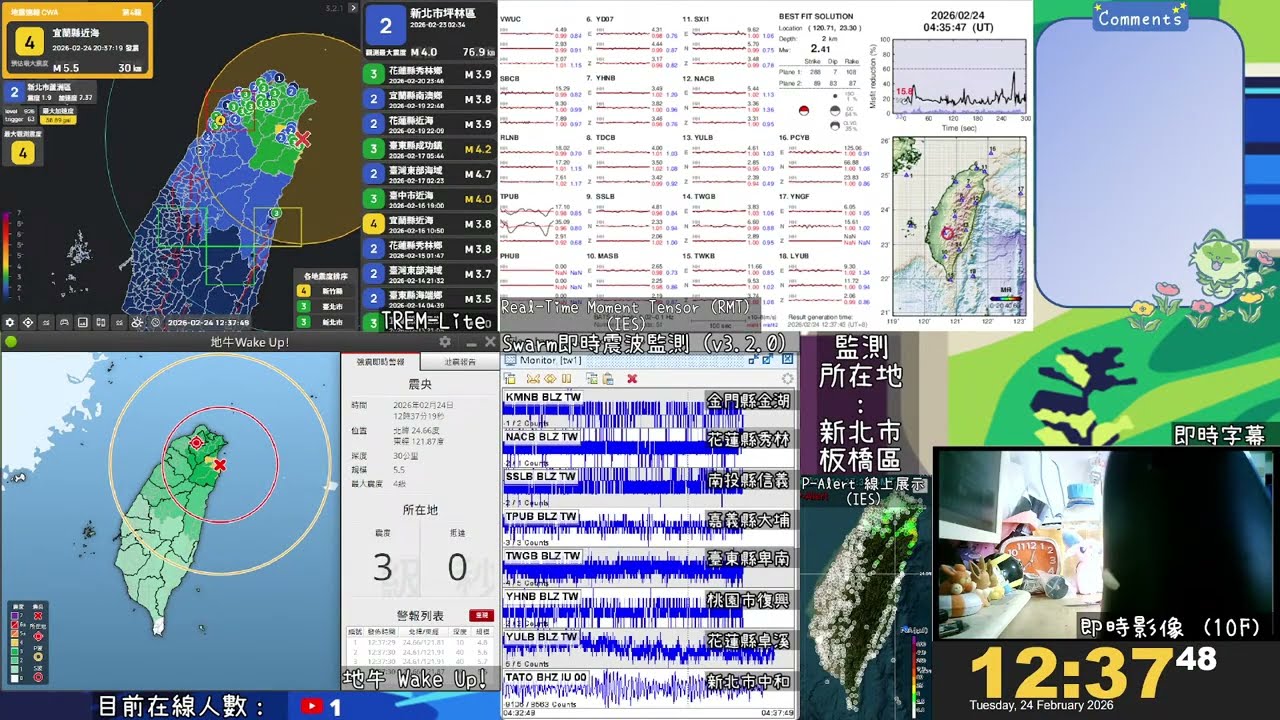Open TREM-Lite settings gear in bottom toolbar
The height and width of the screenshot is (720, 1280).
tap(10, 322)
